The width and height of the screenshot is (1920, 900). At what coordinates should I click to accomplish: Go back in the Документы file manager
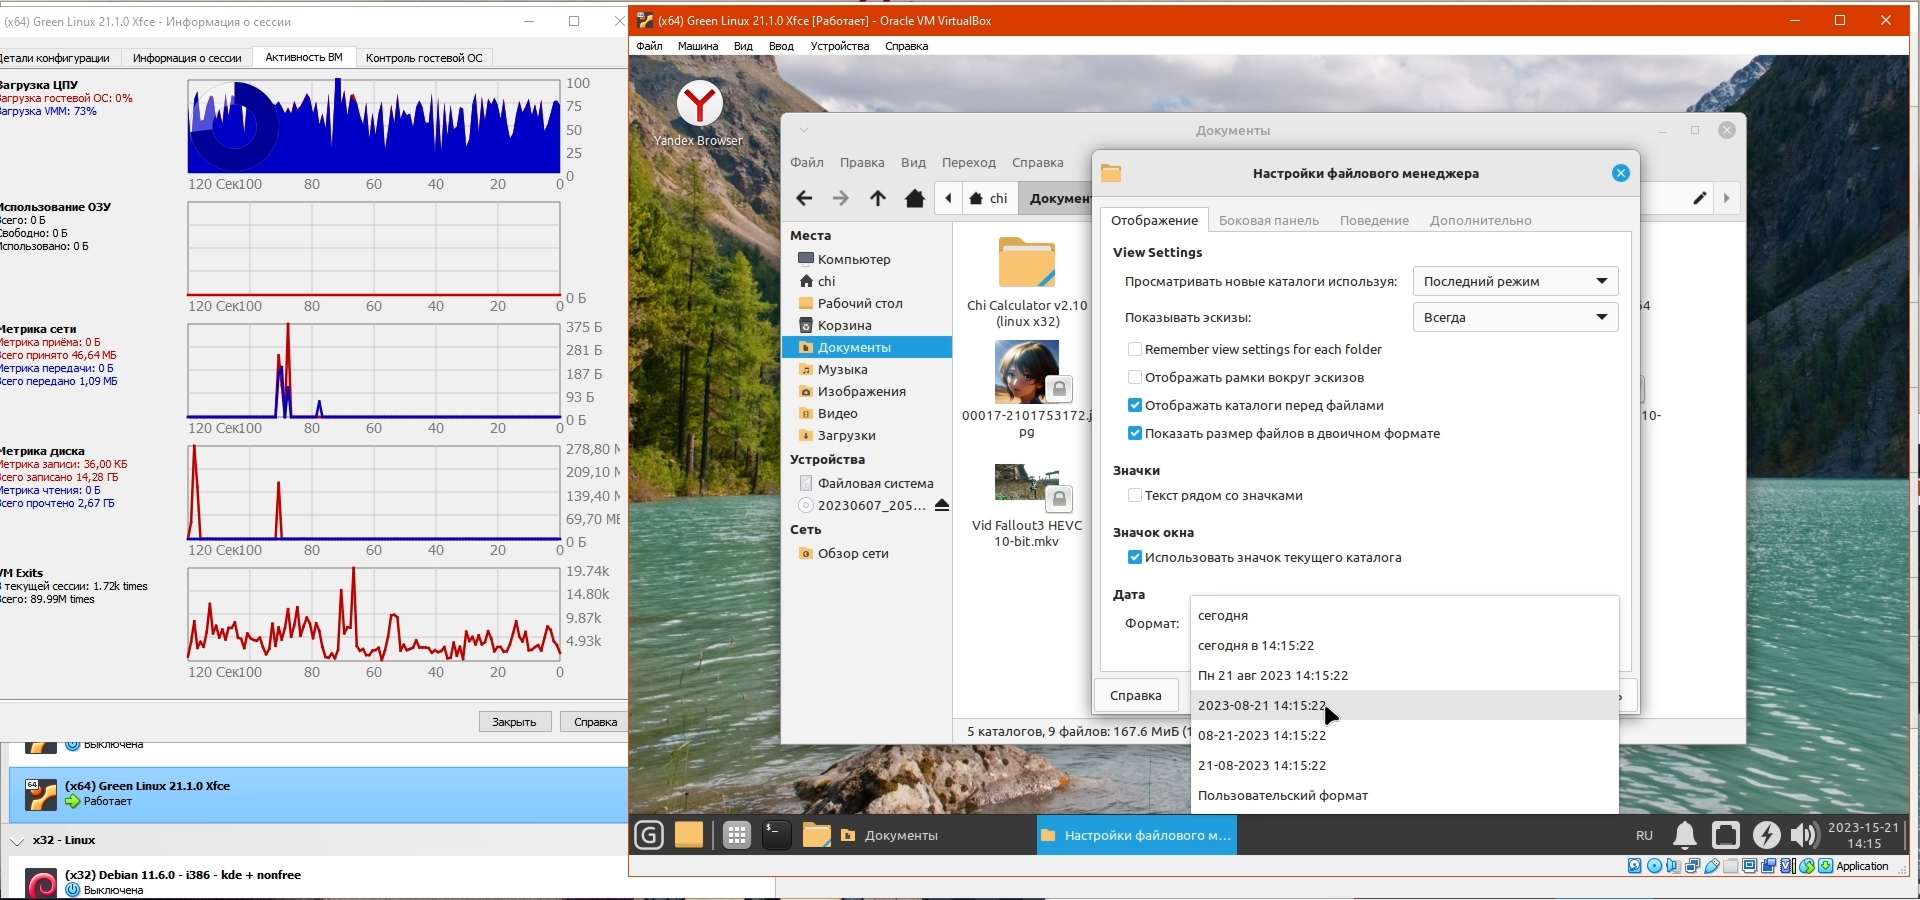[x=804, y=198]
